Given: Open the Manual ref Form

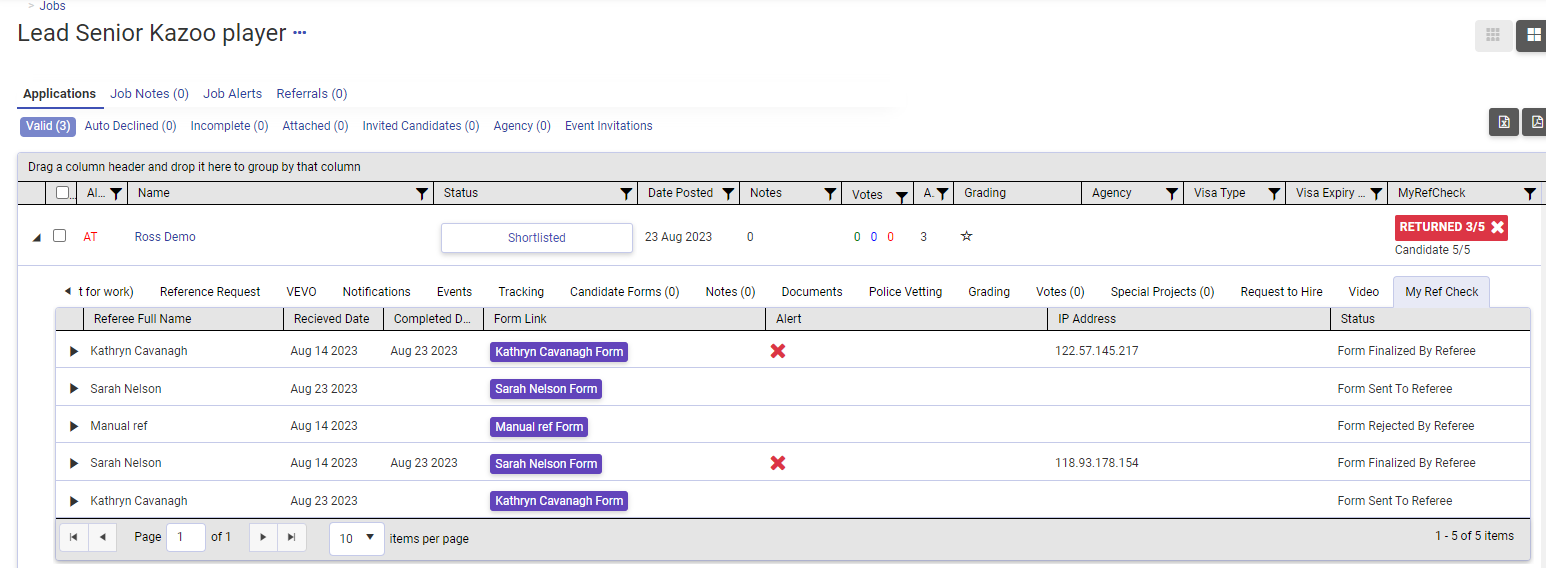Looking at the screenshot, I should tap(539, 427).
